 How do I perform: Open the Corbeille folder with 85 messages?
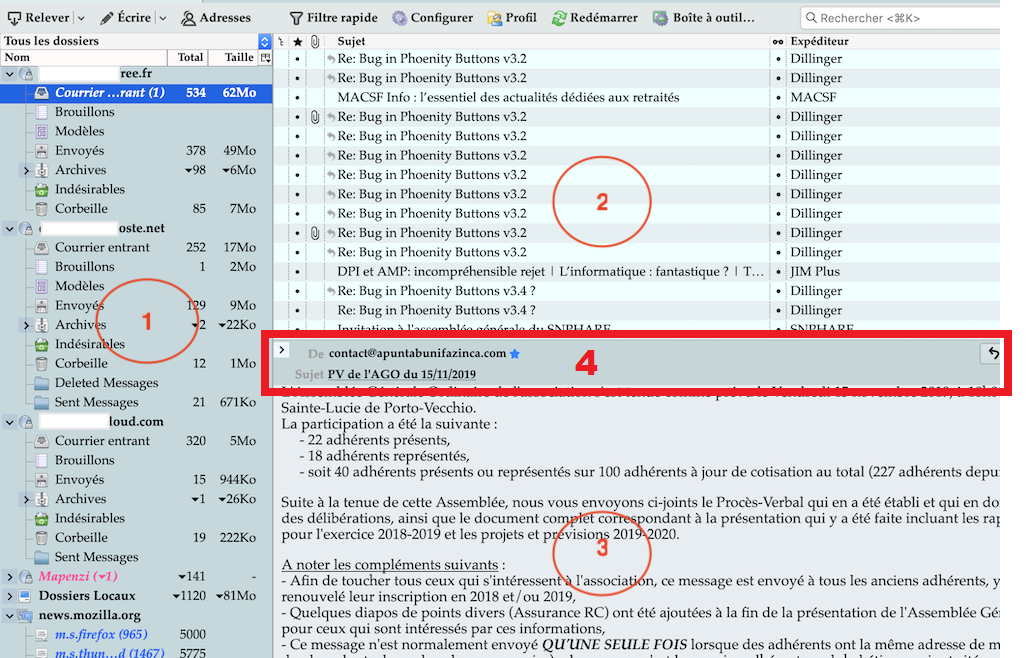pos(136,209)
